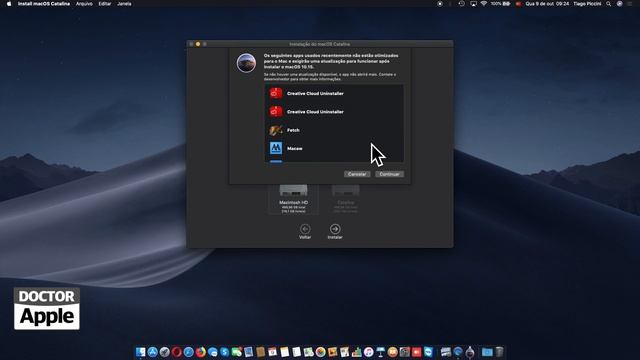Viewport: 640px width, 360px height.
Task: Select the second Creative Cloud Uninstaller row
Action: click(334, 112)
